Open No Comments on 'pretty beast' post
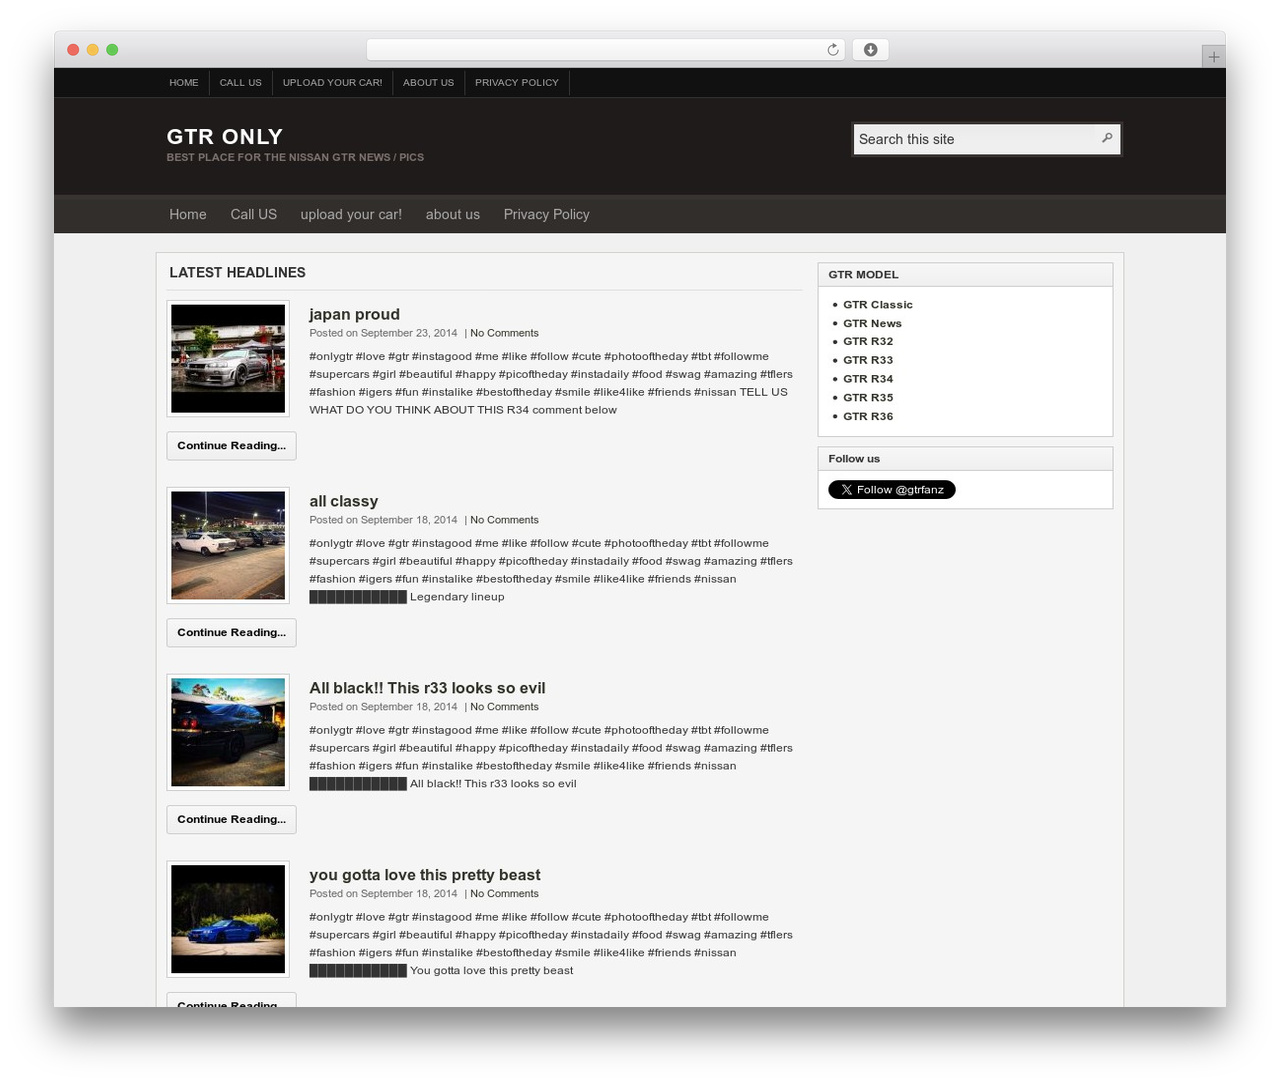 504,894
